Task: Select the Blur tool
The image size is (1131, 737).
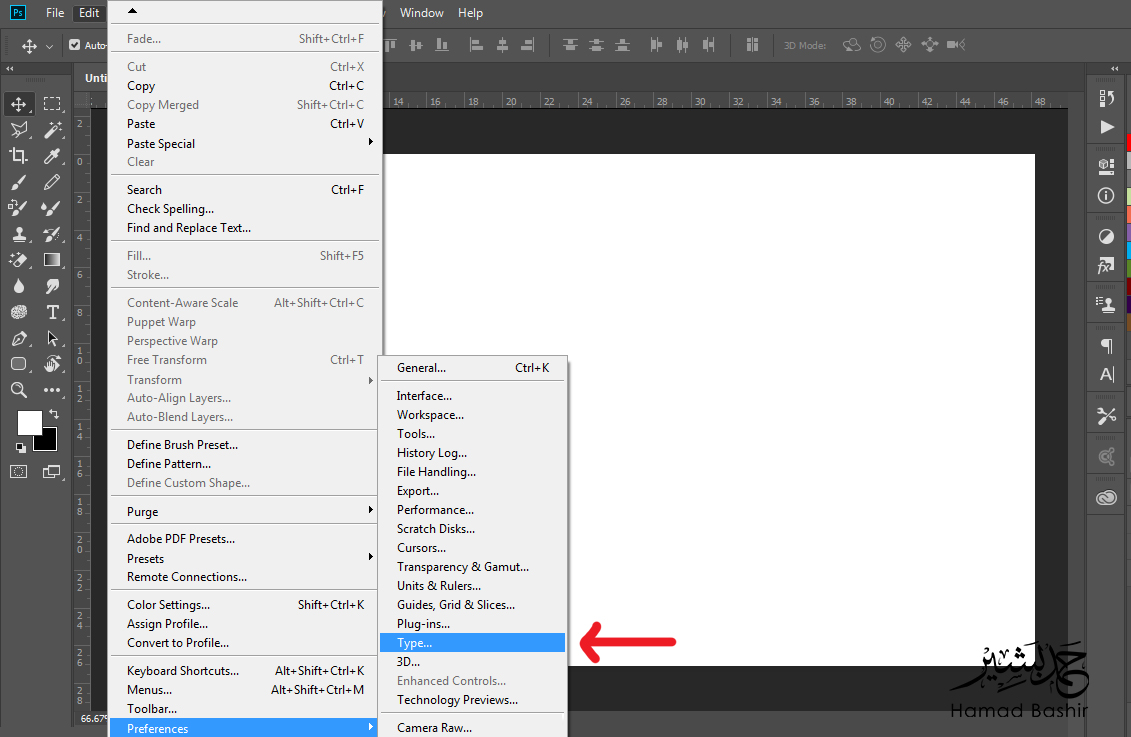Action: (19, 286)
